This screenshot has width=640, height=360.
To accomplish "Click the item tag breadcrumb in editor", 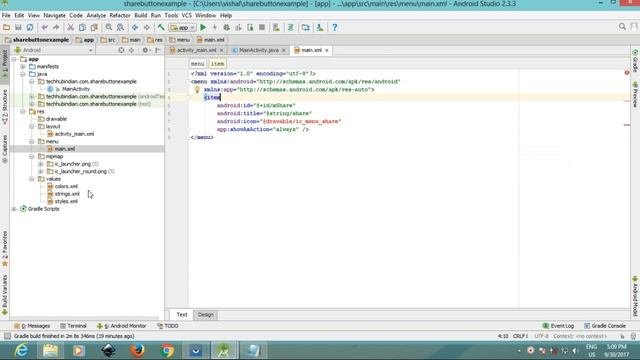I will point(217,64).
